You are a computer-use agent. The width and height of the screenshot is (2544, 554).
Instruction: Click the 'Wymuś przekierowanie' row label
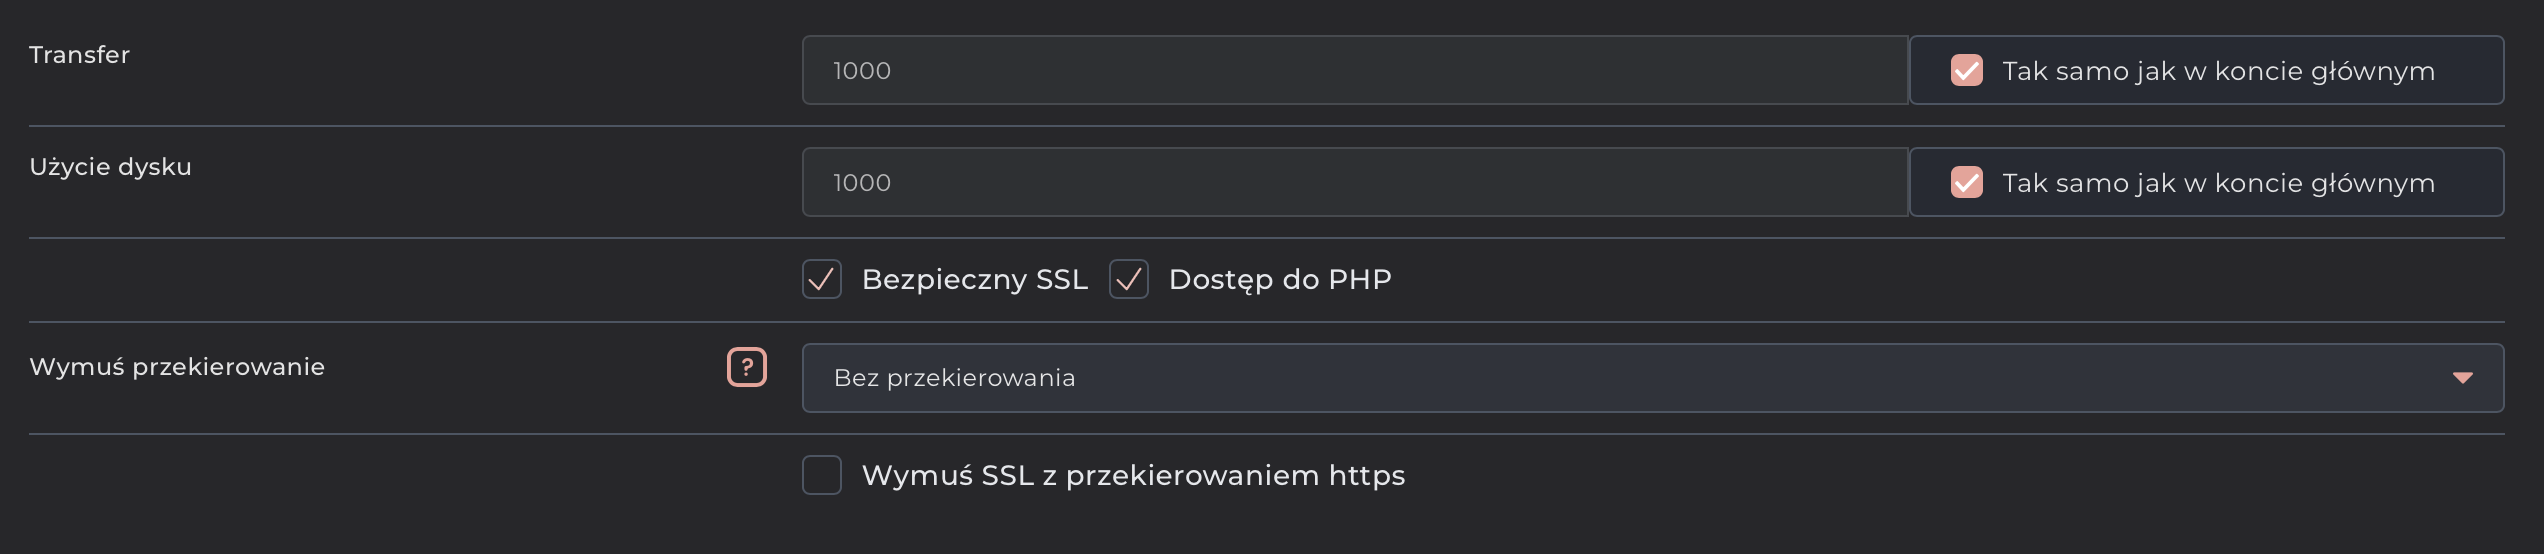coord(177,367)
